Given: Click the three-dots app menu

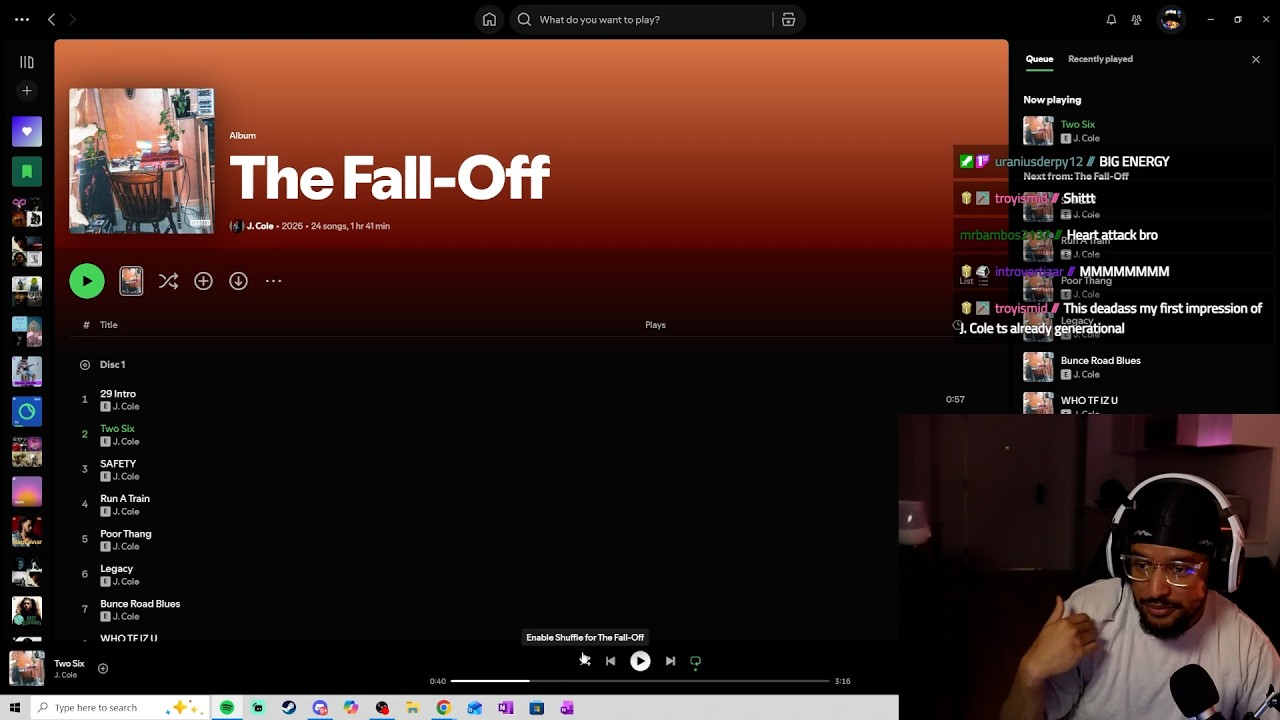Looking at the screenshot, I should [x=22, y=19].
